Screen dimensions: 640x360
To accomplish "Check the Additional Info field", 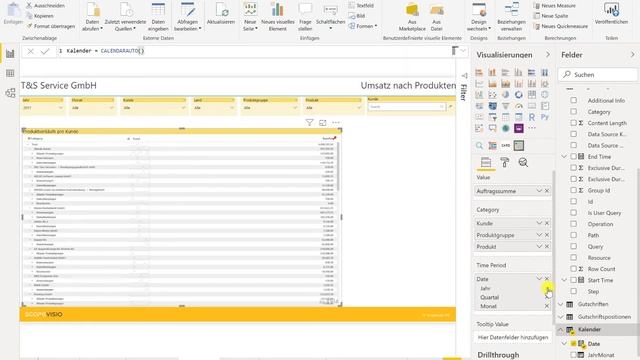I will (x=573, y=100).
